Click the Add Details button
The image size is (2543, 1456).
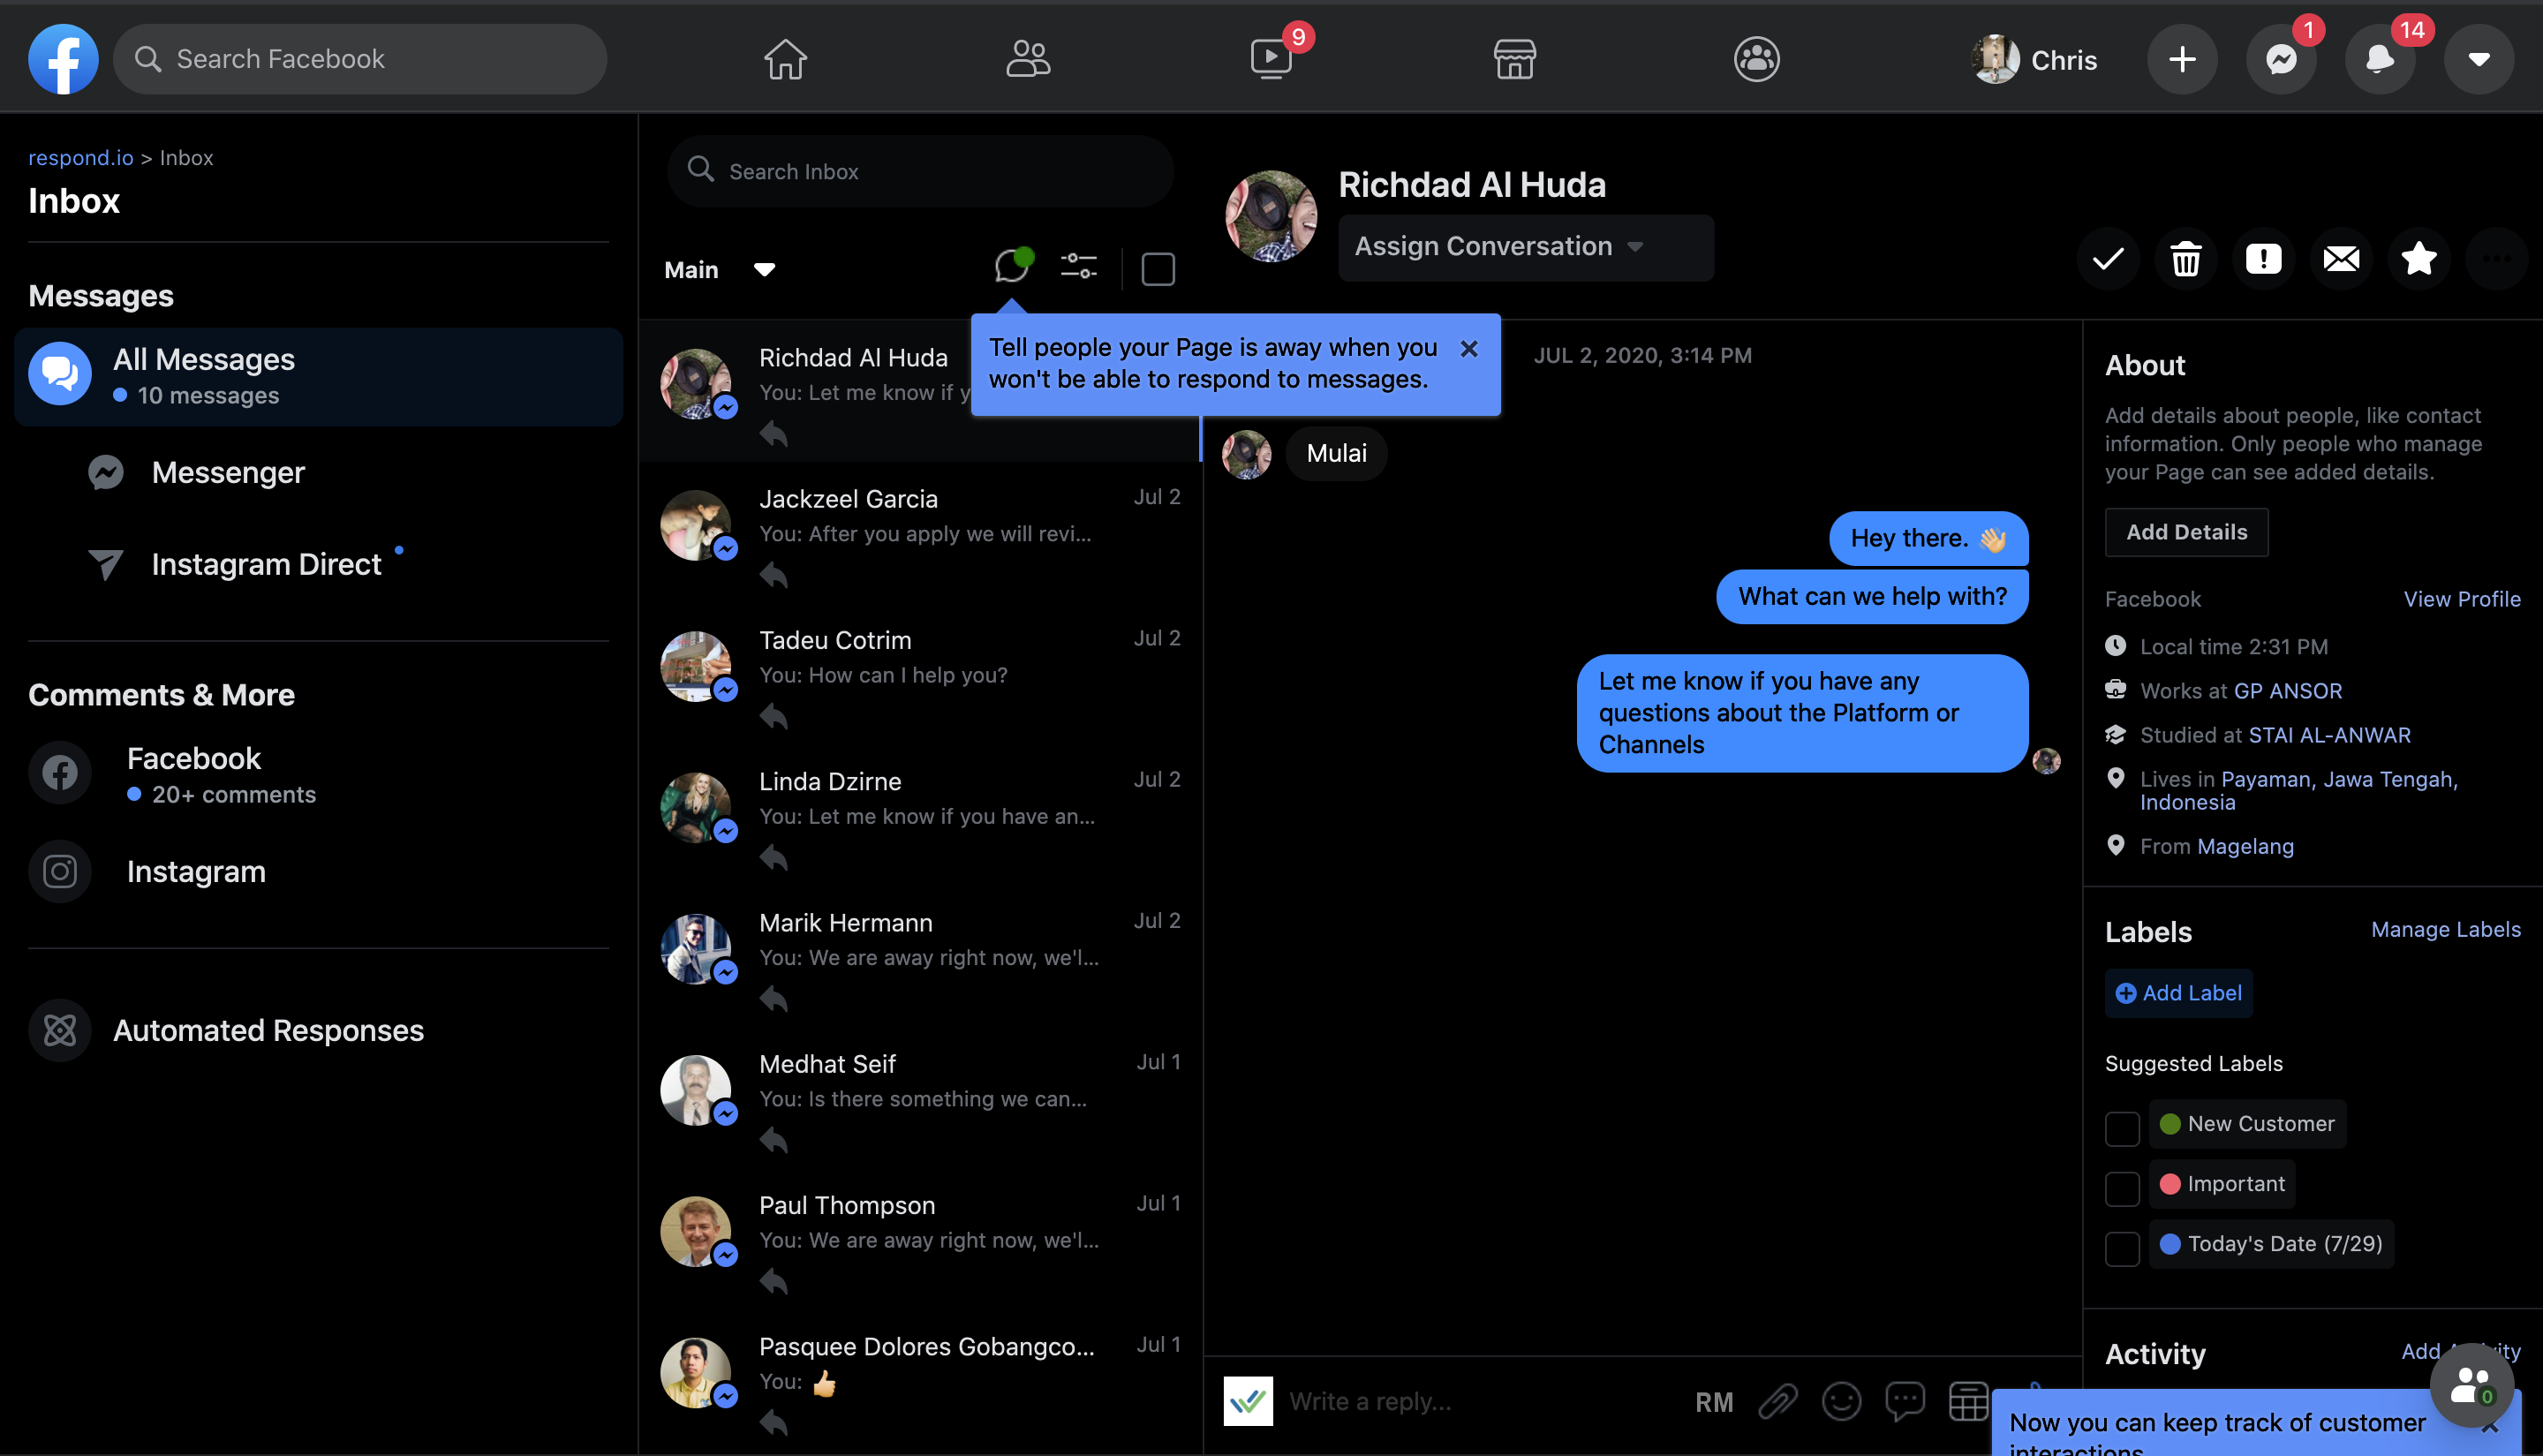coord(2186,532)
